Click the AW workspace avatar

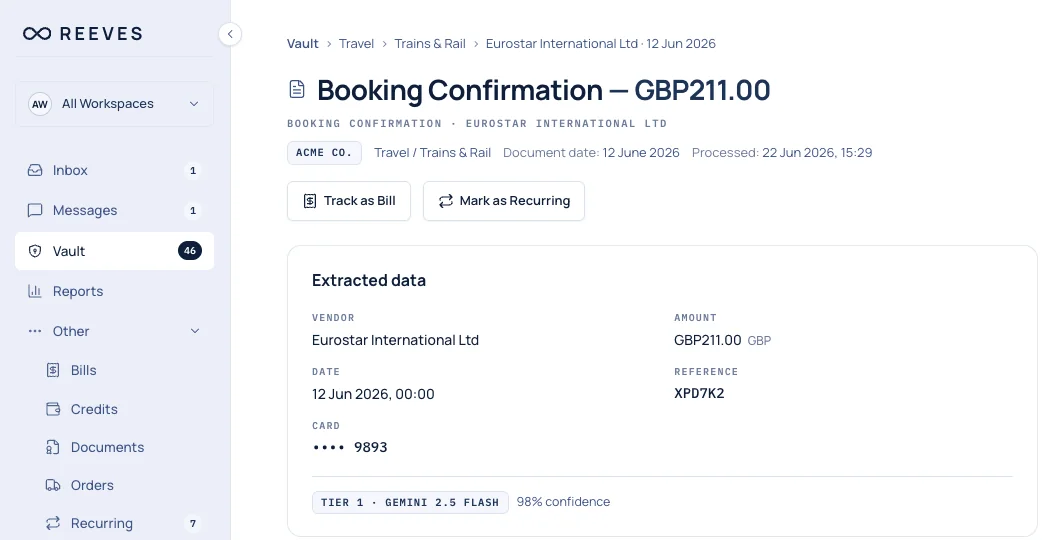40,104
